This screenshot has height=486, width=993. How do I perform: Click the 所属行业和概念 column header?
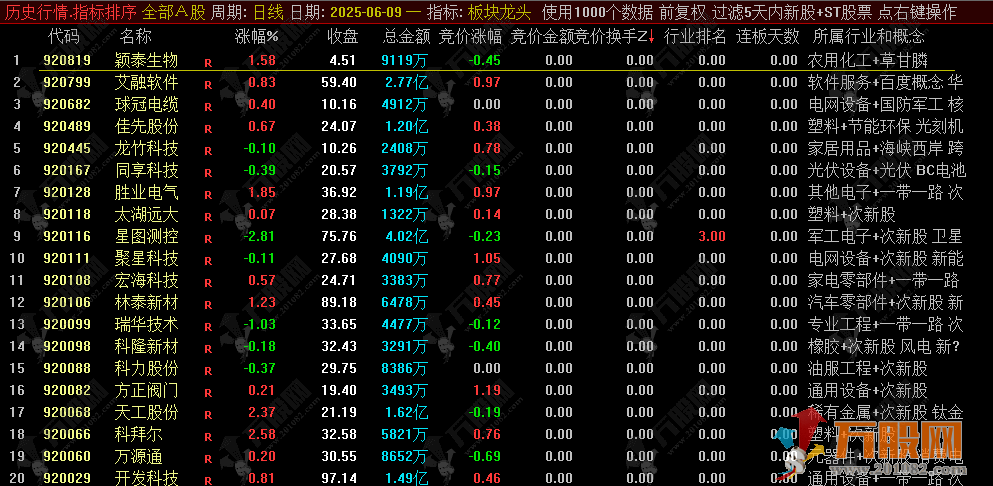pos(868,37)
